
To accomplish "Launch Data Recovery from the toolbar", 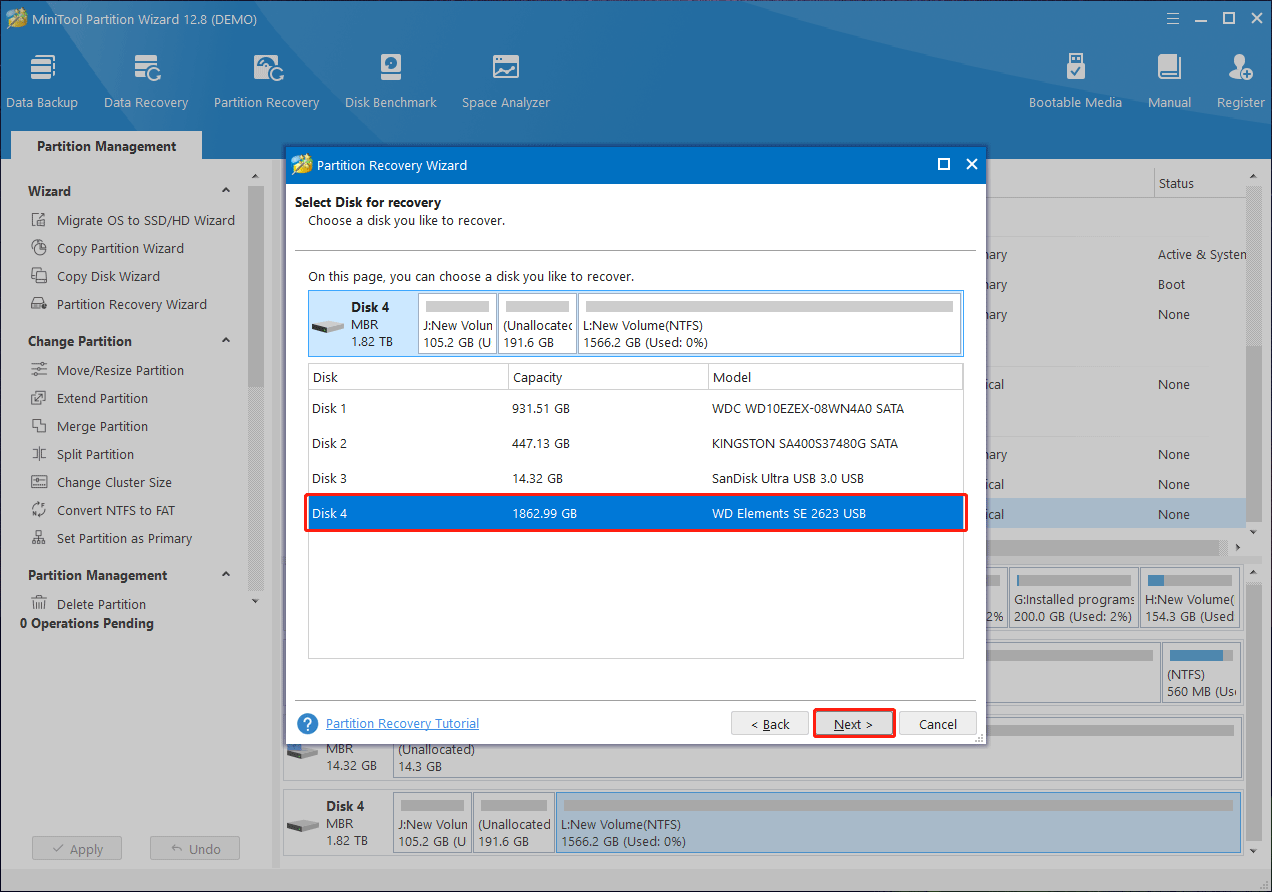I will [146, 81].
